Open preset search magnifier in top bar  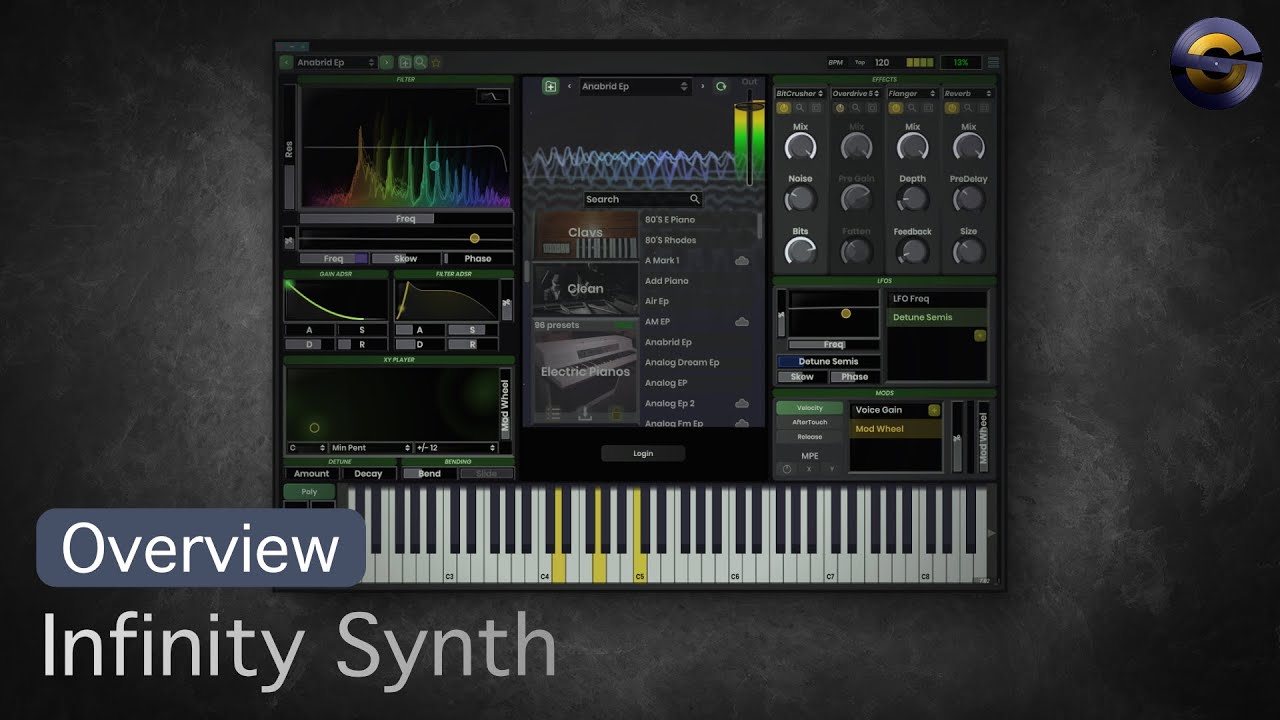(420, 62)
